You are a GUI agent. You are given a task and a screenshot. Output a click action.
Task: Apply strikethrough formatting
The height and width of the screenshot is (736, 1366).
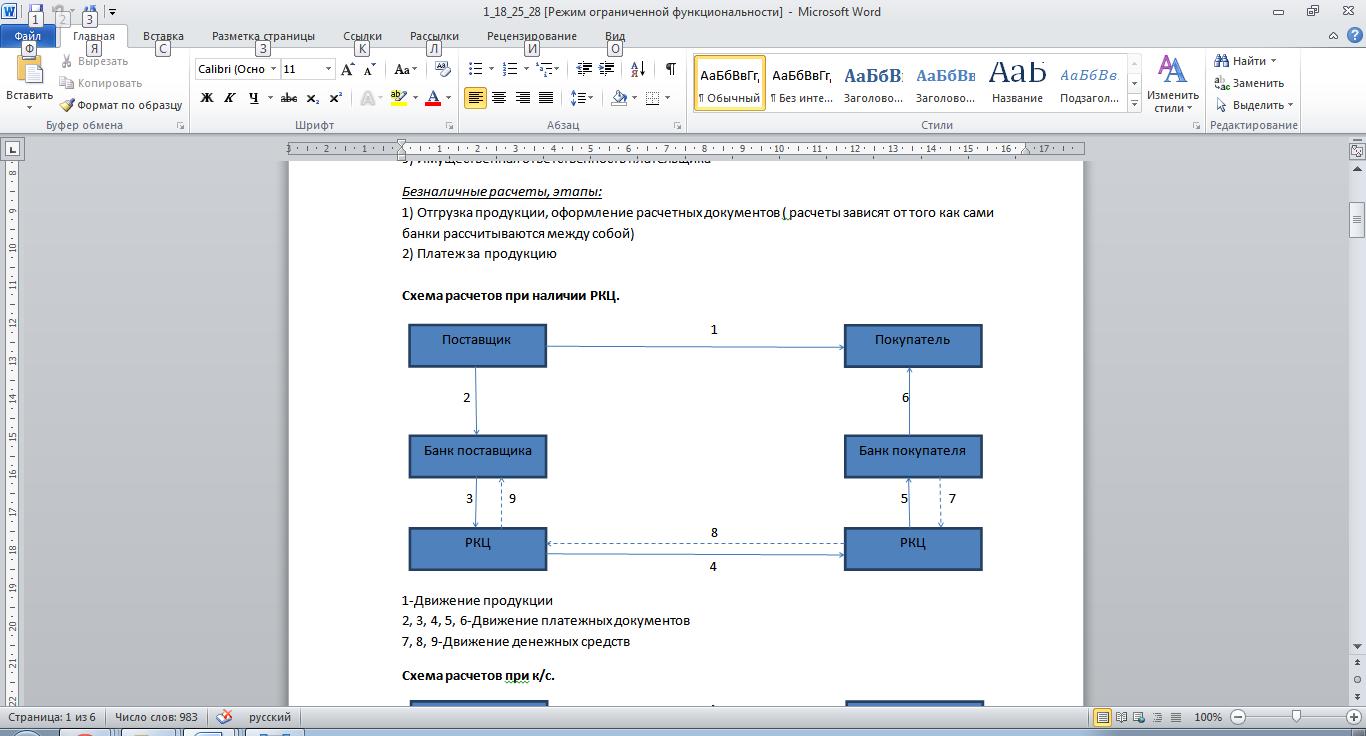pos(289,98)
